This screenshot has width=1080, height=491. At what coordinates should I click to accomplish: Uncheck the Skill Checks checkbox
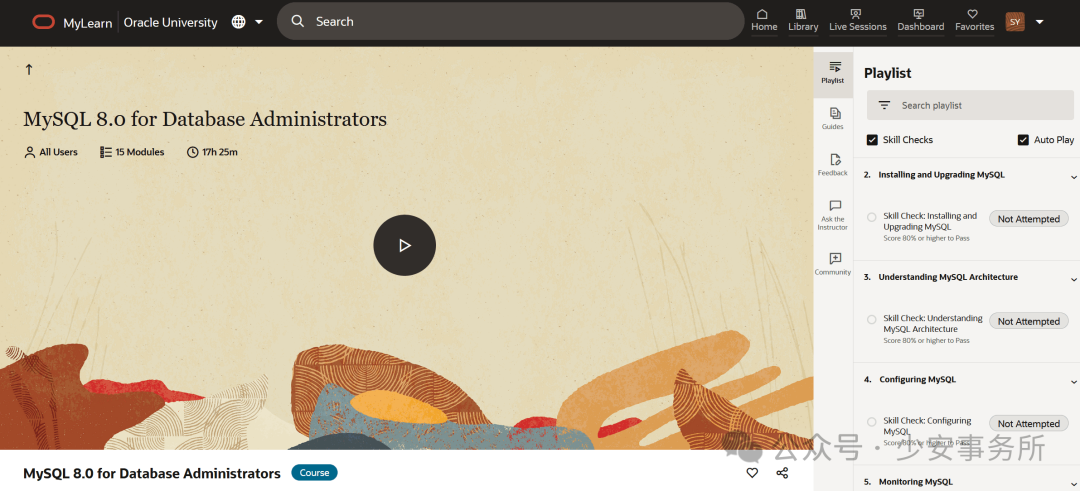(872, 140)
